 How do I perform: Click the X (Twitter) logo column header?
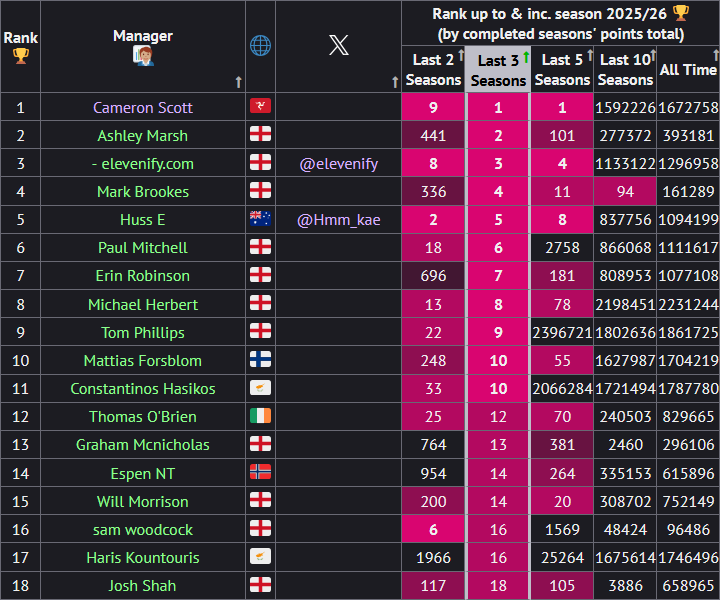[x=338, y=45]
